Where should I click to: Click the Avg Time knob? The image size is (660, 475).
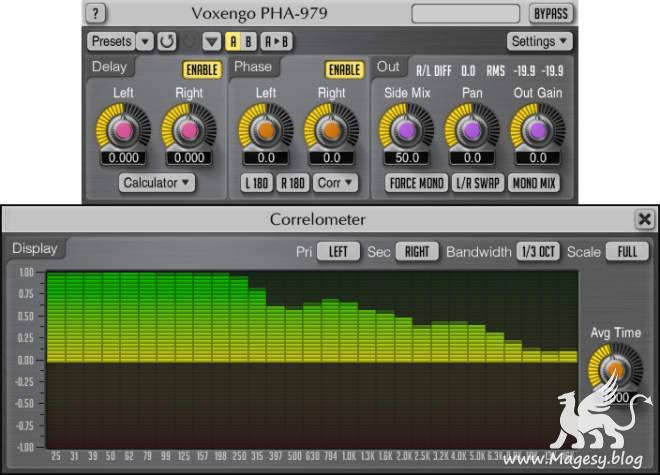[x=615, y=369]
